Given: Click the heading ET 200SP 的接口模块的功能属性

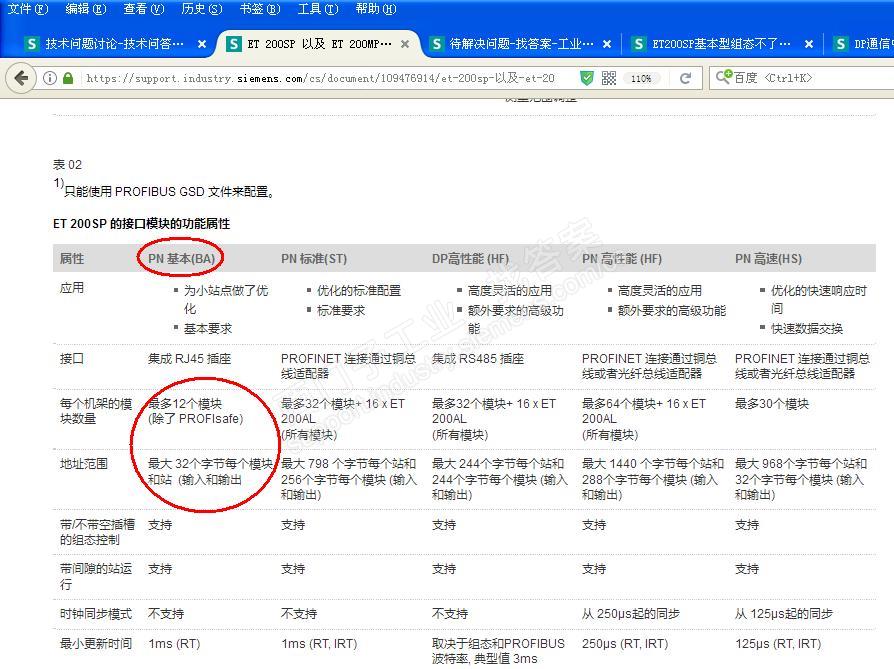Looking at the screenshot, I should [x=141, y=224].
